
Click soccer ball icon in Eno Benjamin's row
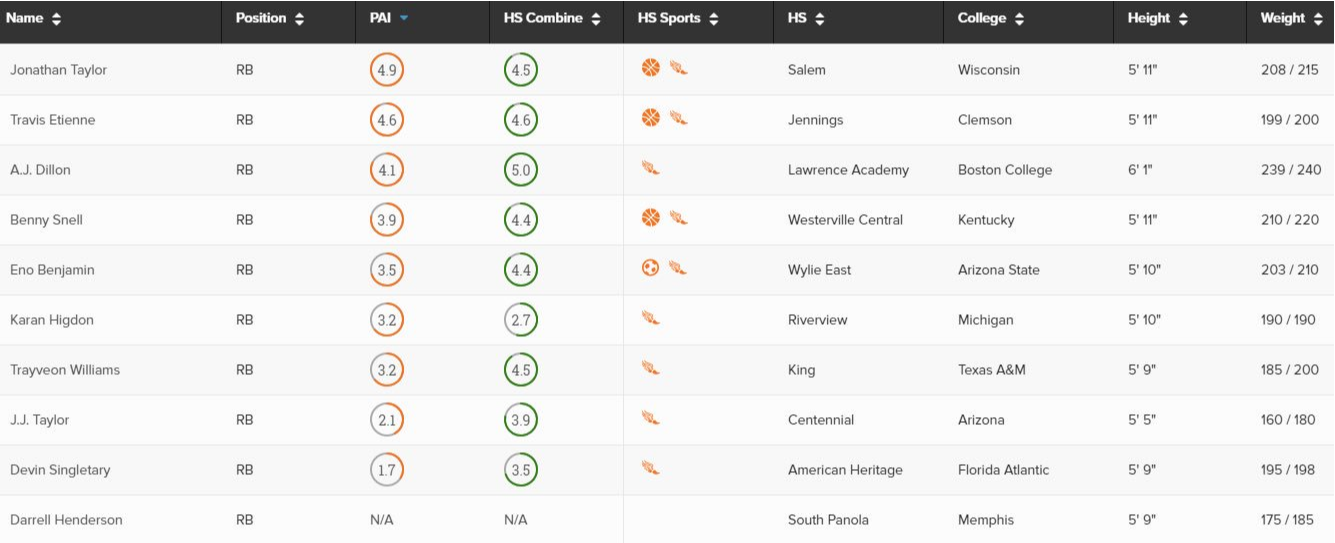pos(650,268)
